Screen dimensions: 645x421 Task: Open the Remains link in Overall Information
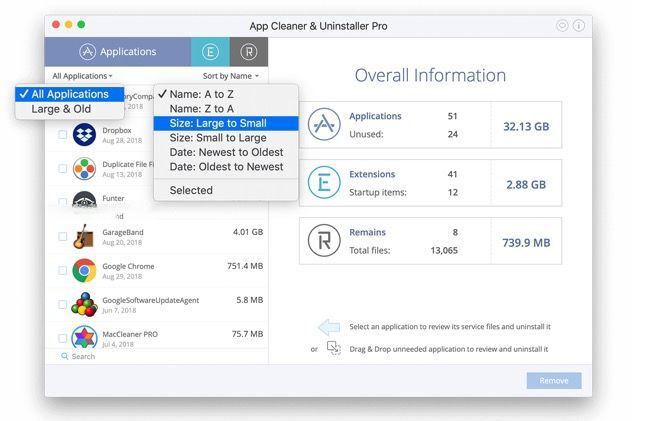click(367, 232)
